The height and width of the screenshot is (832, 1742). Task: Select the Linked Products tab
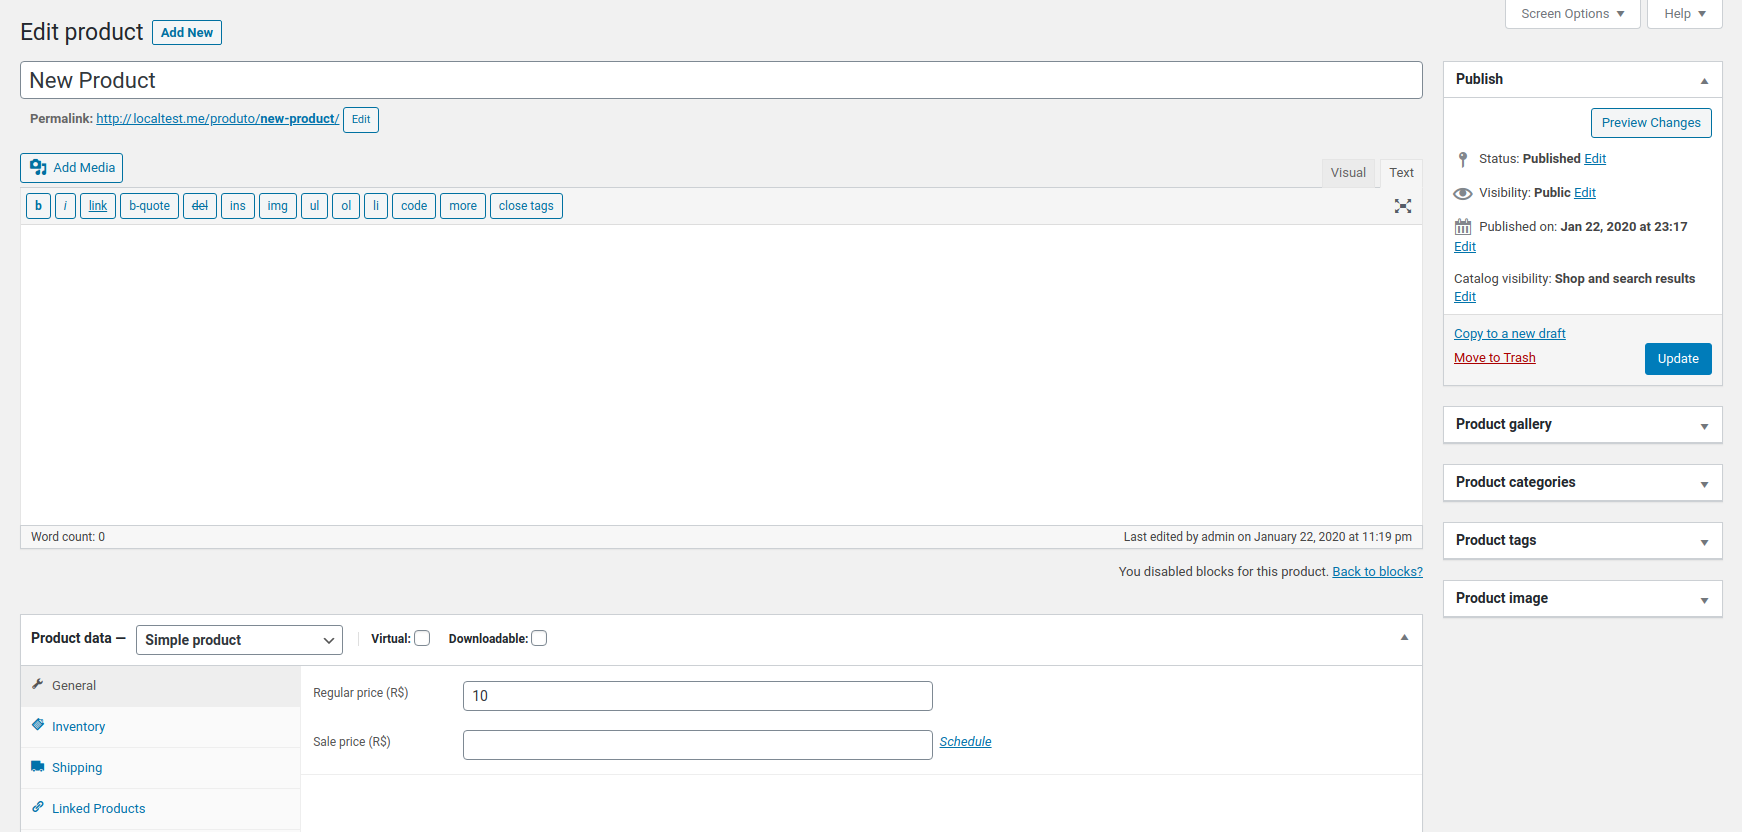tap(160, 809)
